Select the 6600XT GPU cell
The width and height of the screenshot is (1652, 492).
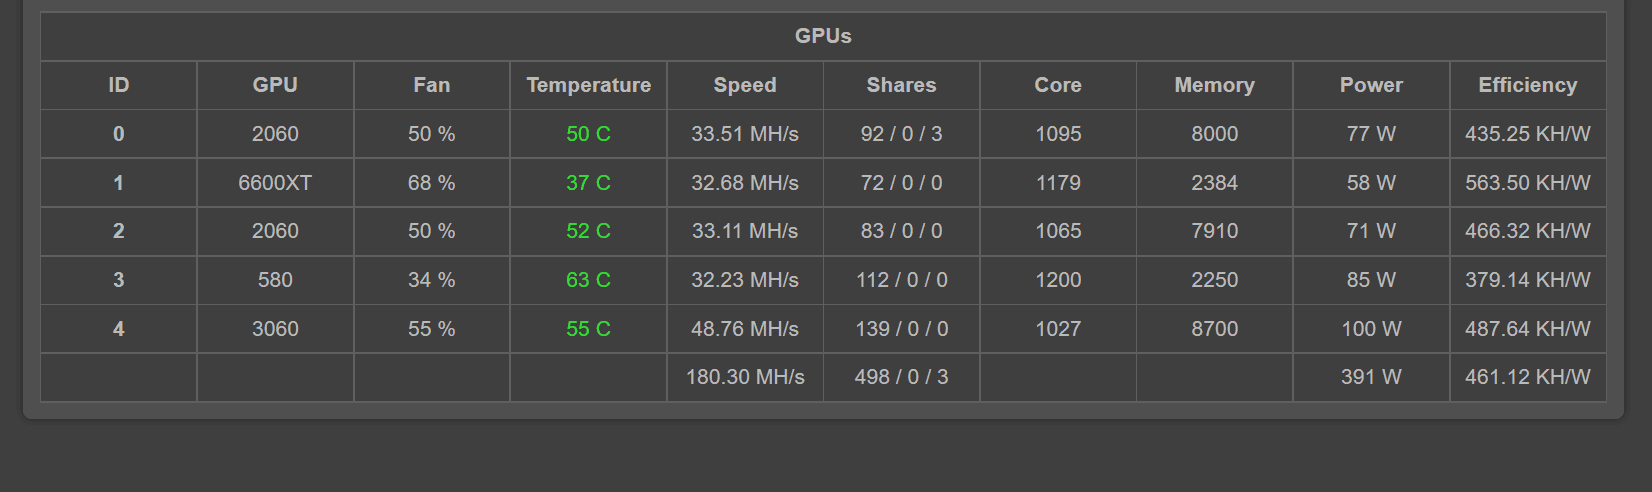pos(275,183)
